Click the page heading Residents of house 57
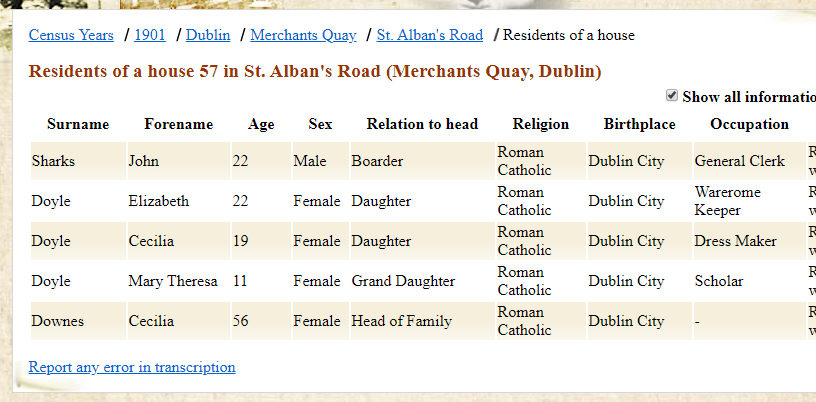Screen dimensions: 816x402 (x=315, y=72)
